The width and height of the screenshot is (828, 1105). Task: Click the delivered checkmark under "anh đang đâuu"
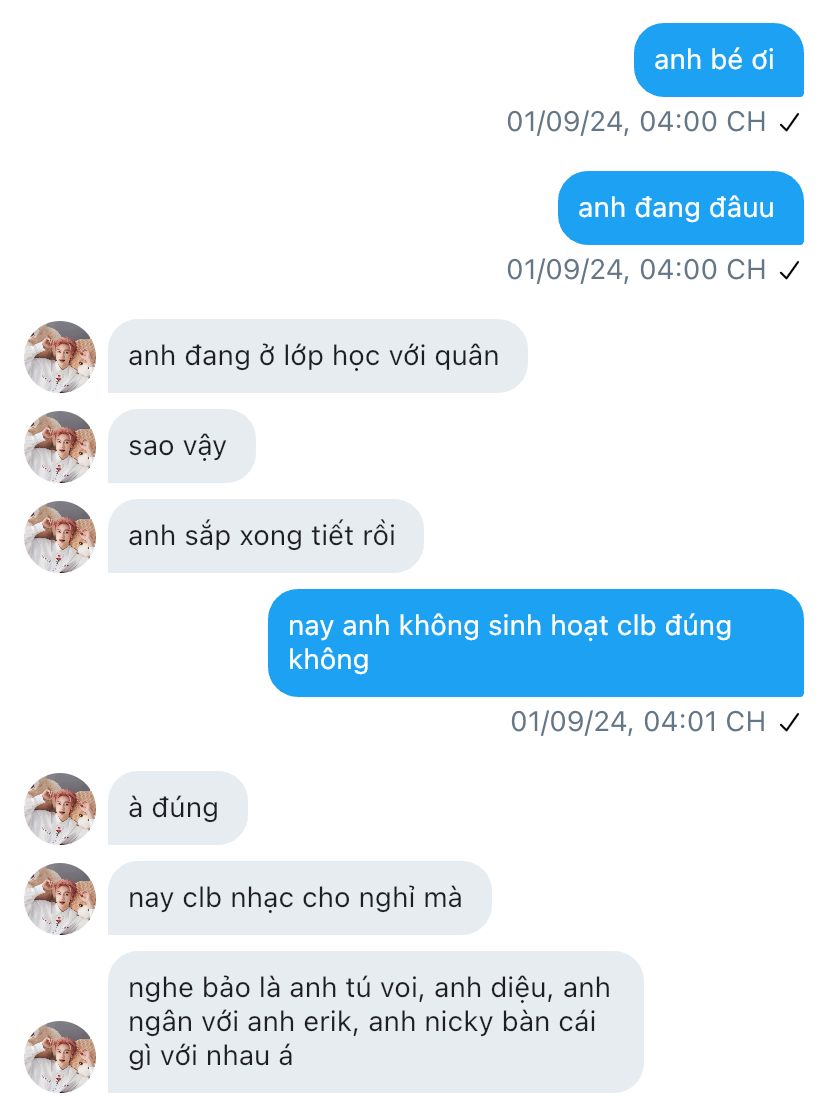[789, 271]
